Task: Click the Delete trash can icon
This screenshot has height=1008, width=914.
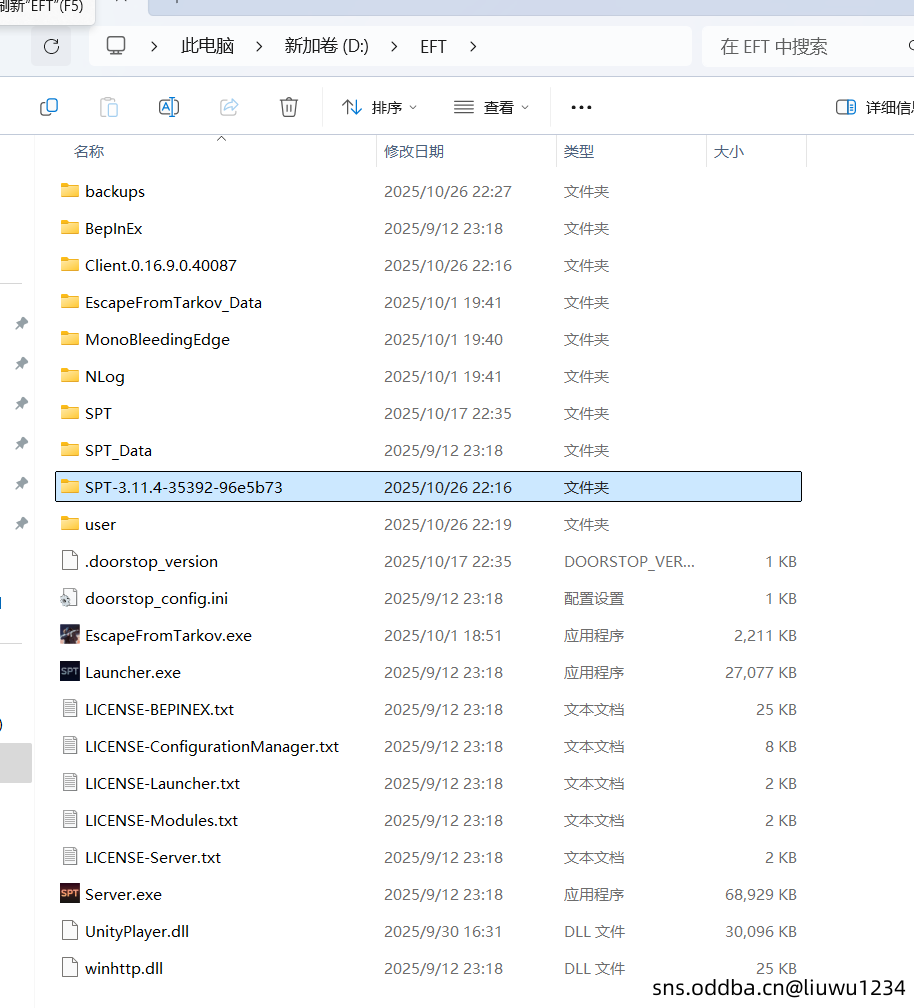Action: click(x=289, y=107)
